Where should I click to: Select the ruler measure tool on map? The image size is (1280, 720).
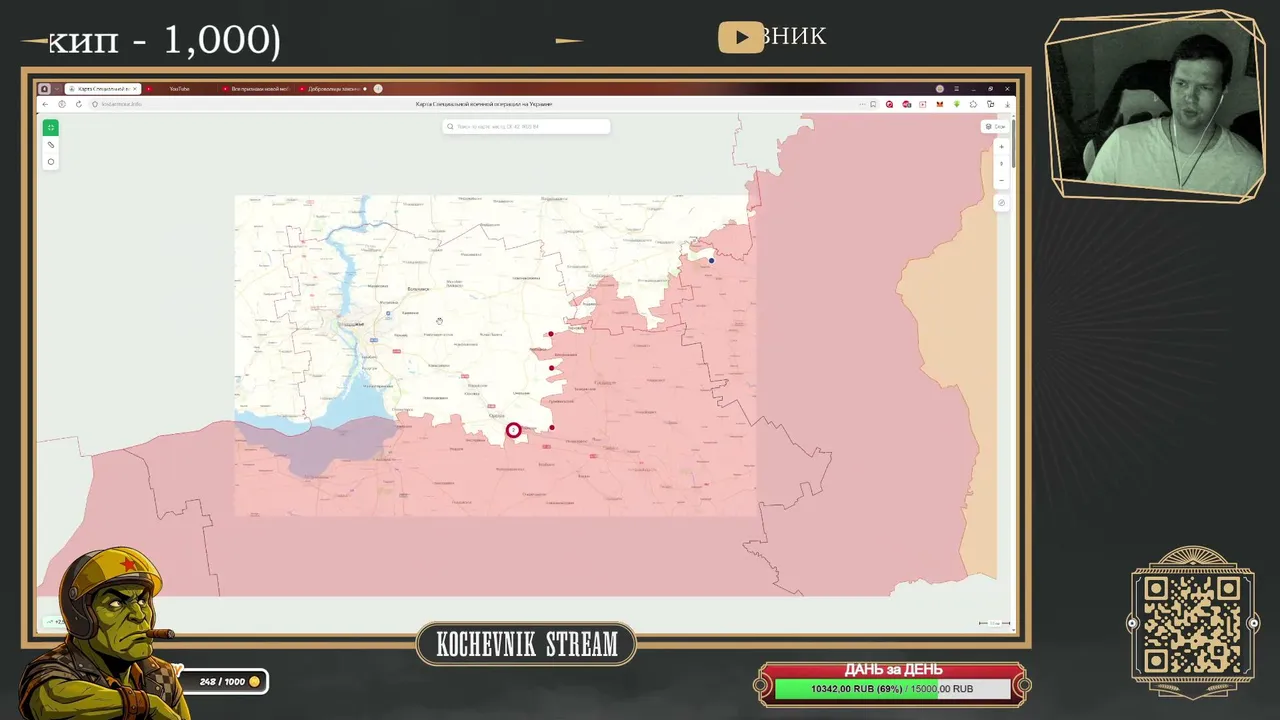(x=51, y=145)
